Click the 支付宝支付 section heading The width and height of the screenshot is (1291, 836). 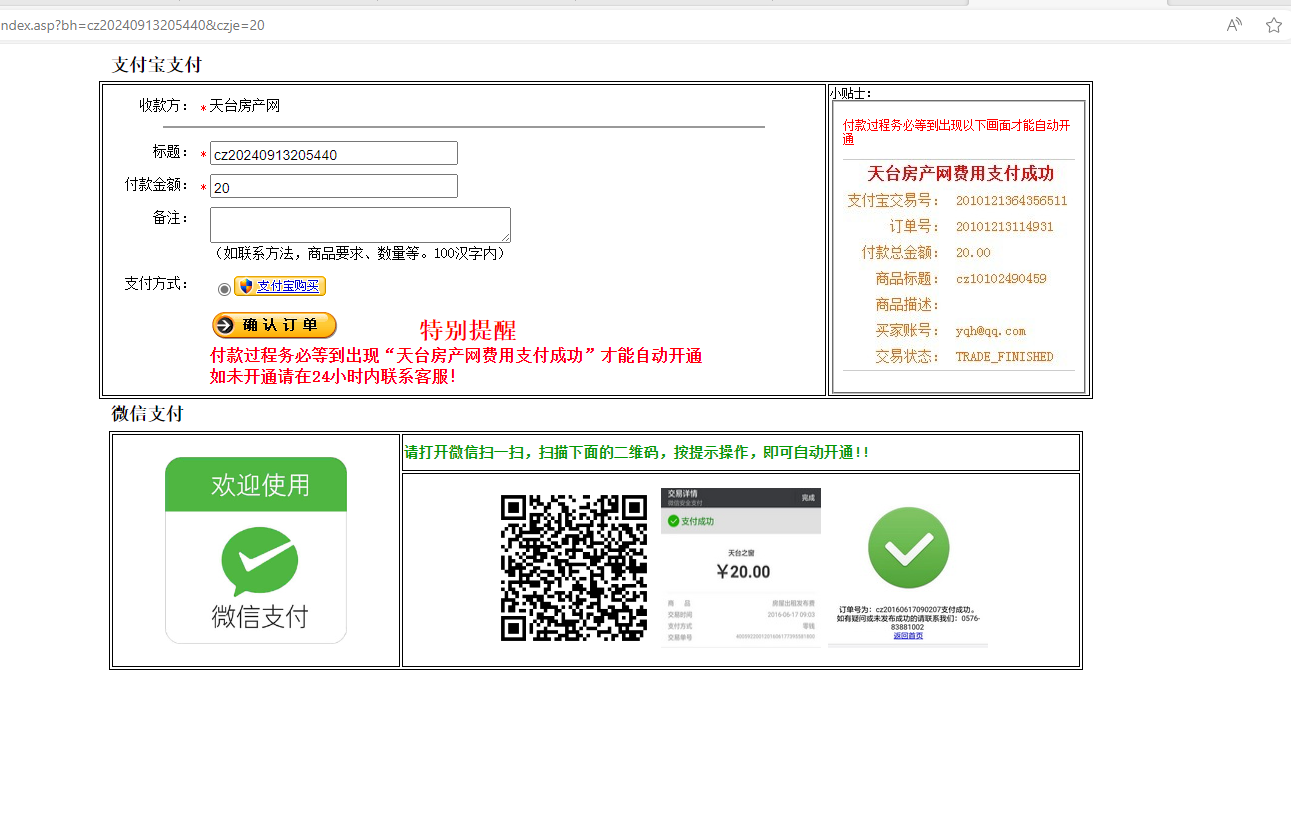point(157,65)
